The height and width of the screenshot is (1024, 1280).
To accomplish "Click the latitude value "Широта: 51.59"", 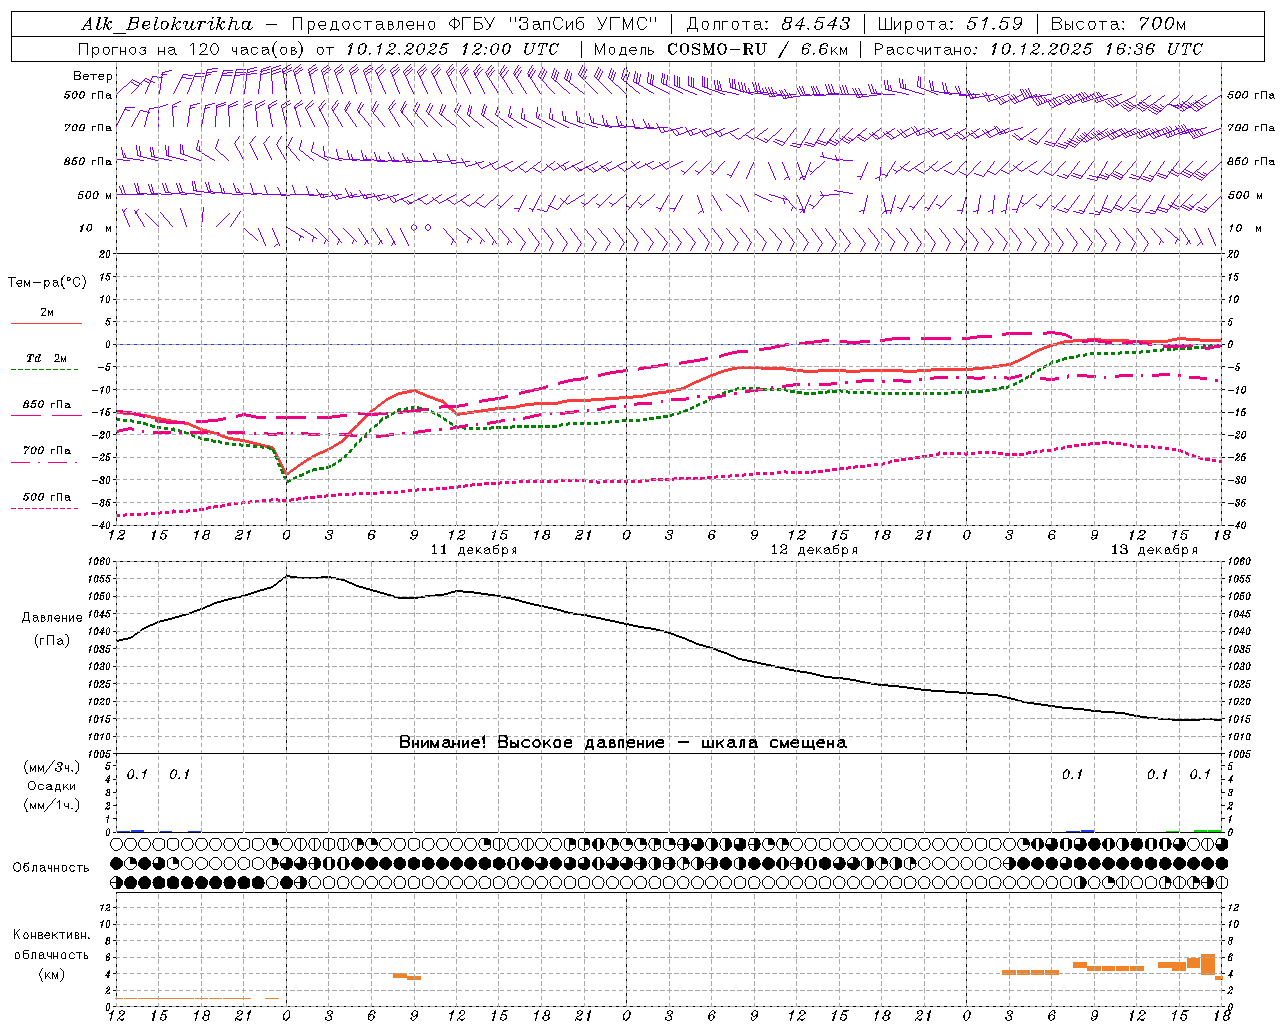I will pyautogui.click(x=950, y=23).
